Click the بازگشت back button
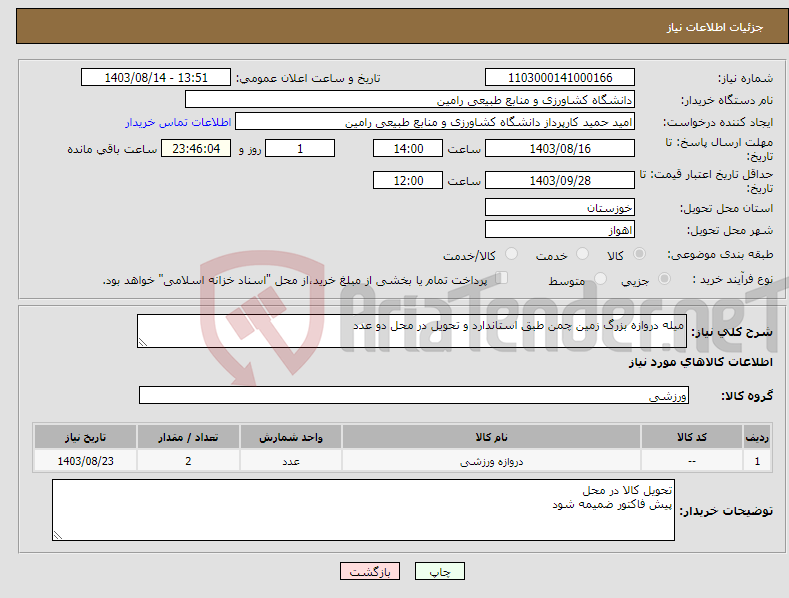789x598 pixels. coord(370,571)
